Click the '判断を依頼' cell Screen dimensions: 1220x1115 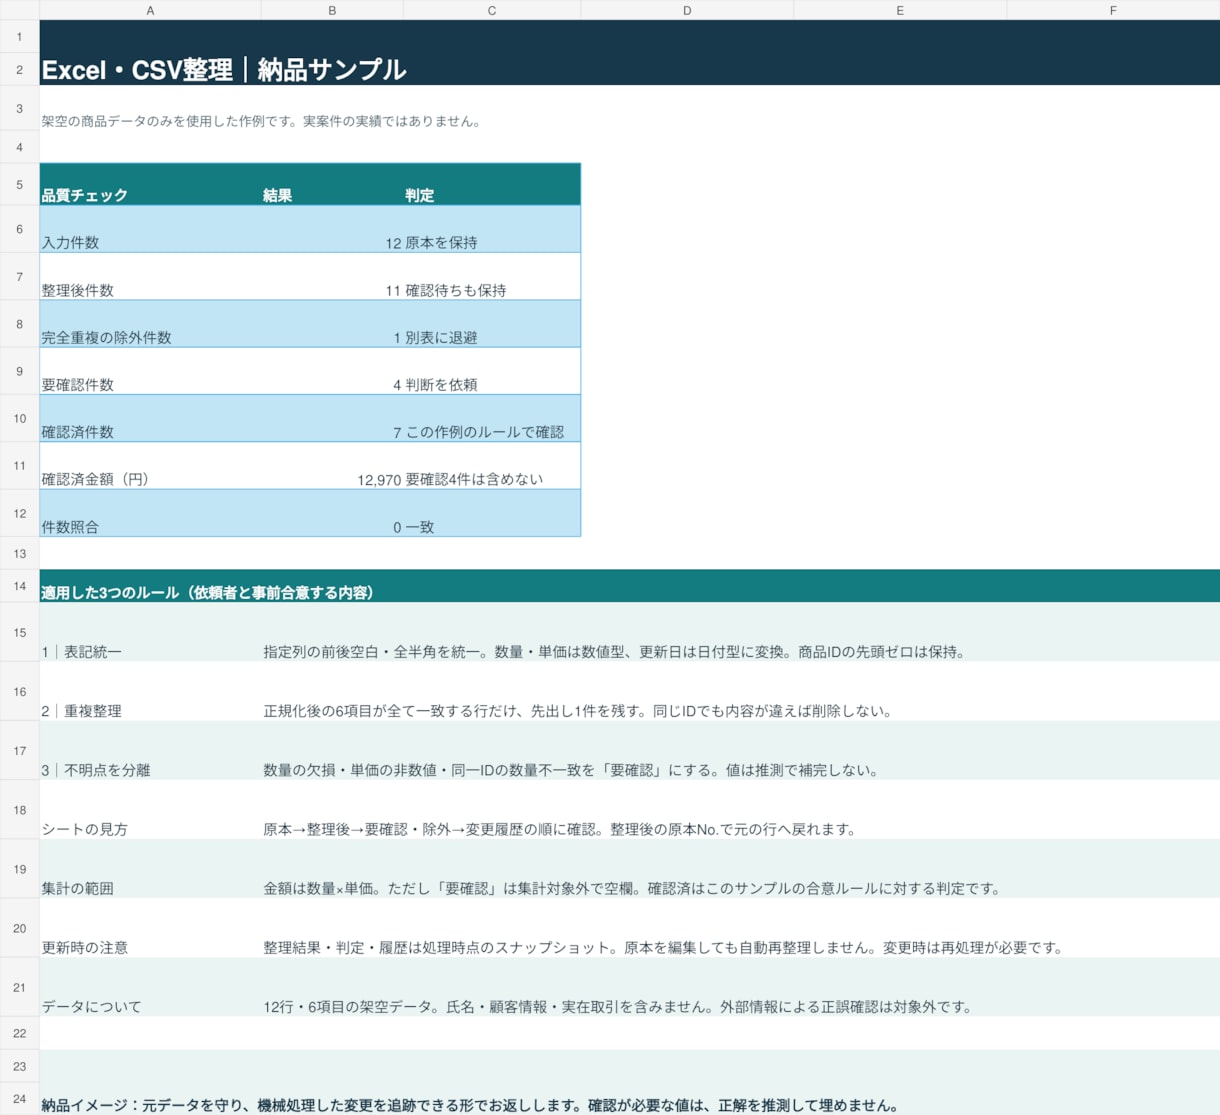coord(492,371)
